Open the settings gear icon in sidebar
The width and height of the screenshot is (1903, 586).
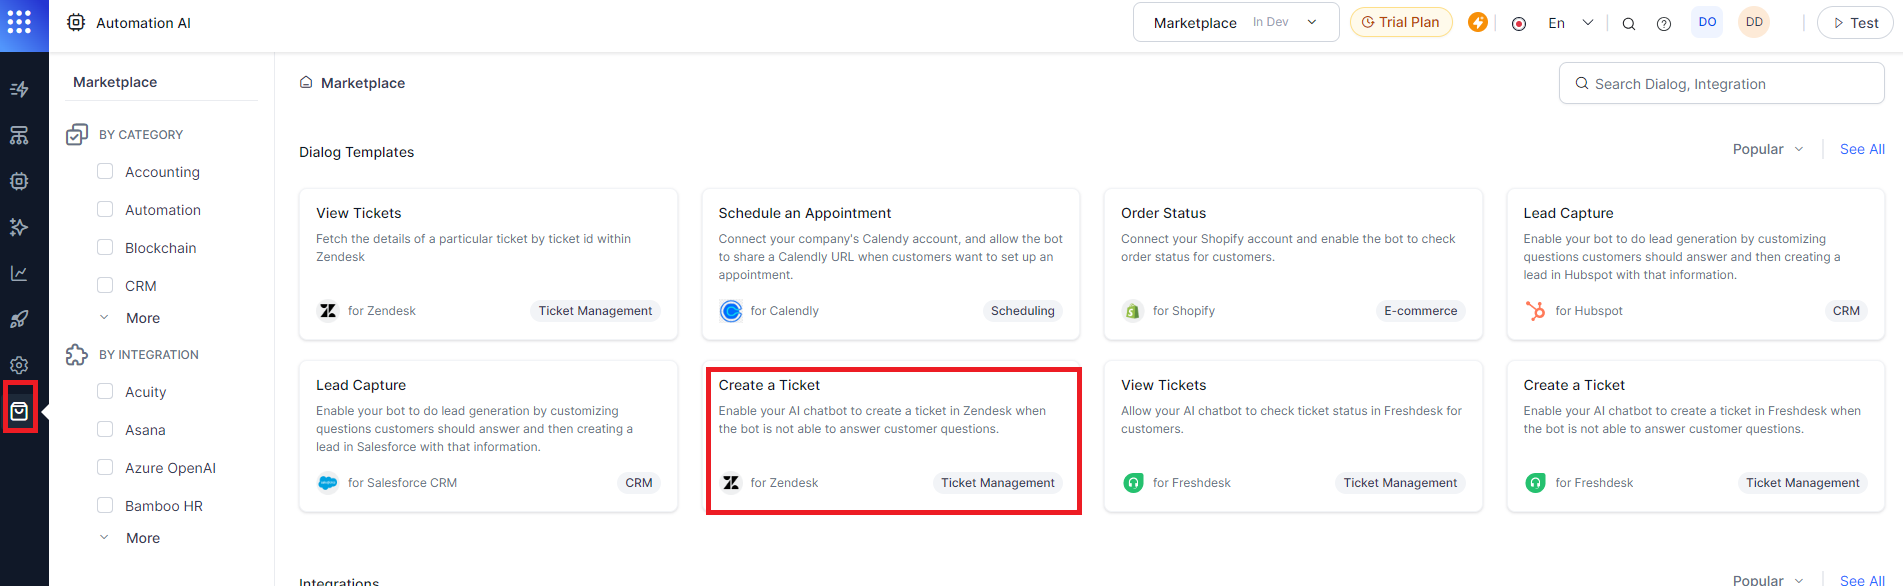point(19,365)
